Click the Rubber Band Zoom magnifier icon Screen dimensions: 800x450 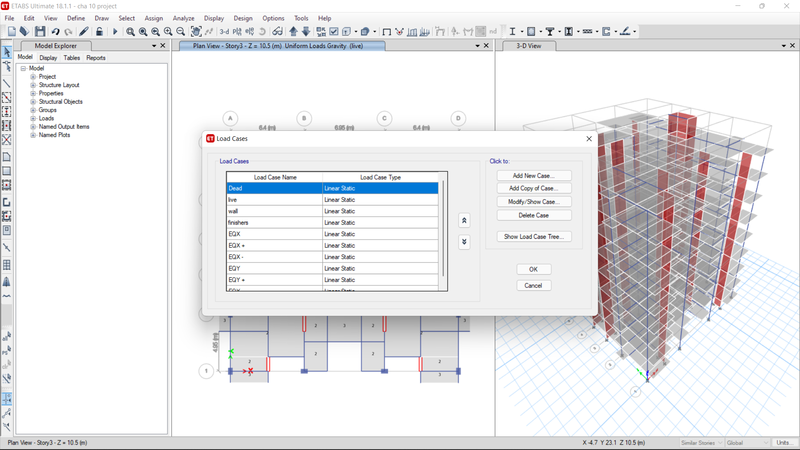pos(130,32)
